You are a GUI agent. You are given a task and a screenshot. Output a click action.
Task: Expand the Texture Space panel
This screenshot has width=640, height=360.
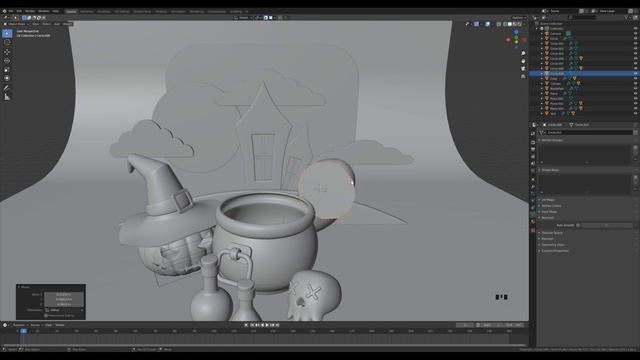[x=551, y=233]
